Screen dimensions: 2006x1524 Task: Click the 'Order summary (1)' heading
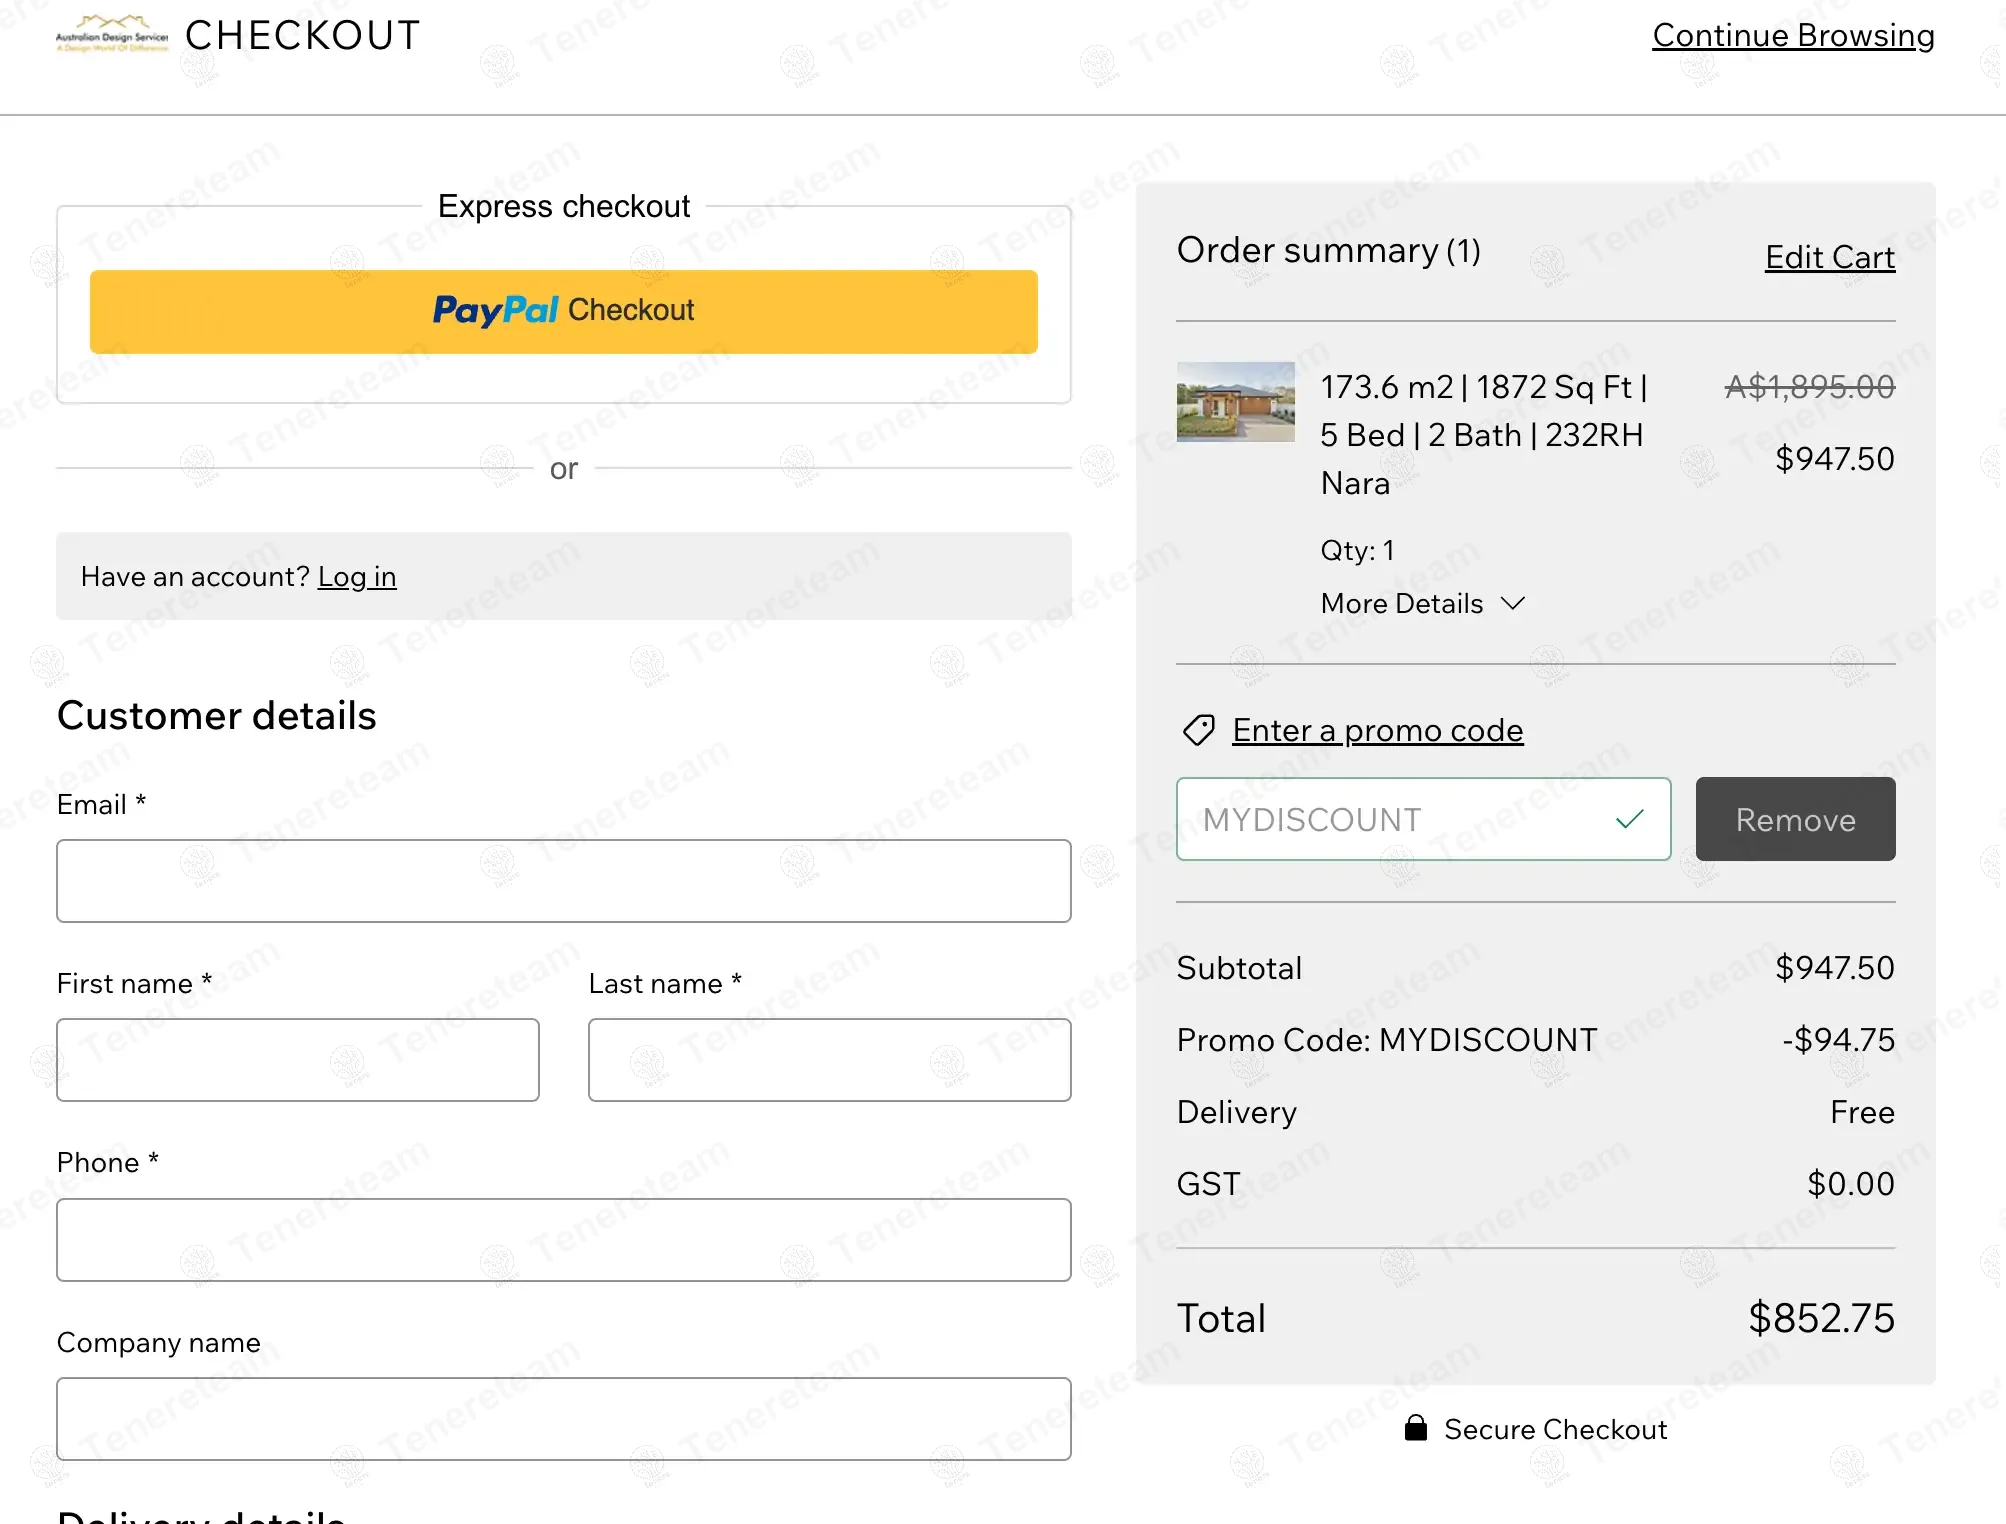(x=1328, y=250)
